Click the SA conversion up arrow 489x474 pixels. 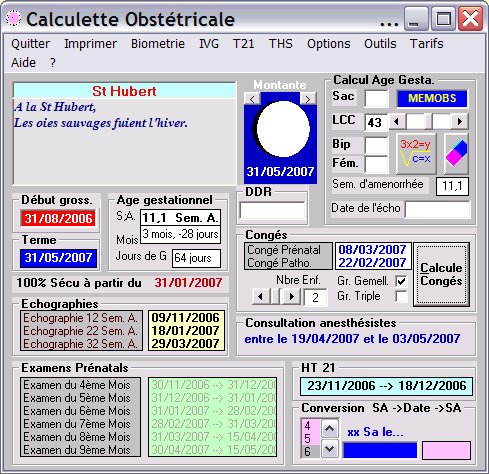point(330,429)
